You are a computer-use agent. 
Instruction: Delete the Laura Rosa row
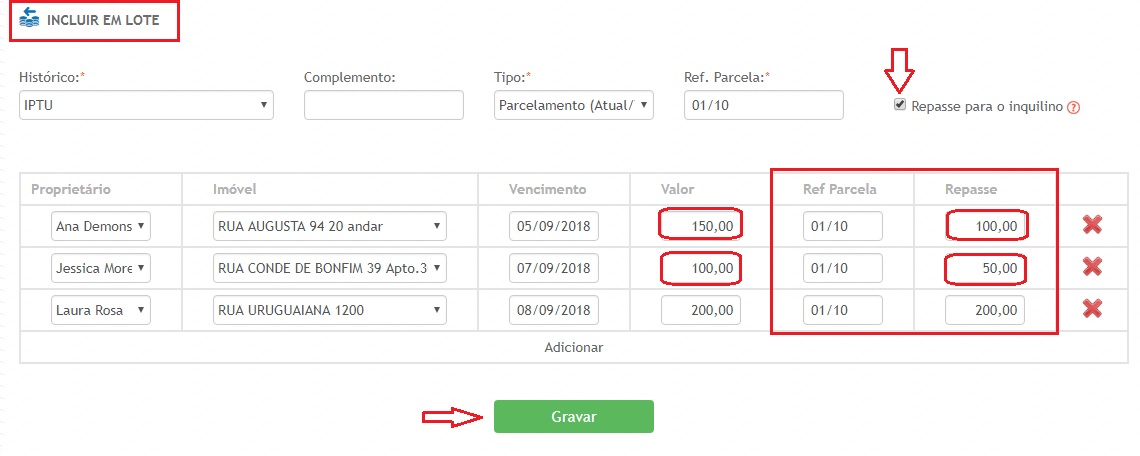[1092, 309]
